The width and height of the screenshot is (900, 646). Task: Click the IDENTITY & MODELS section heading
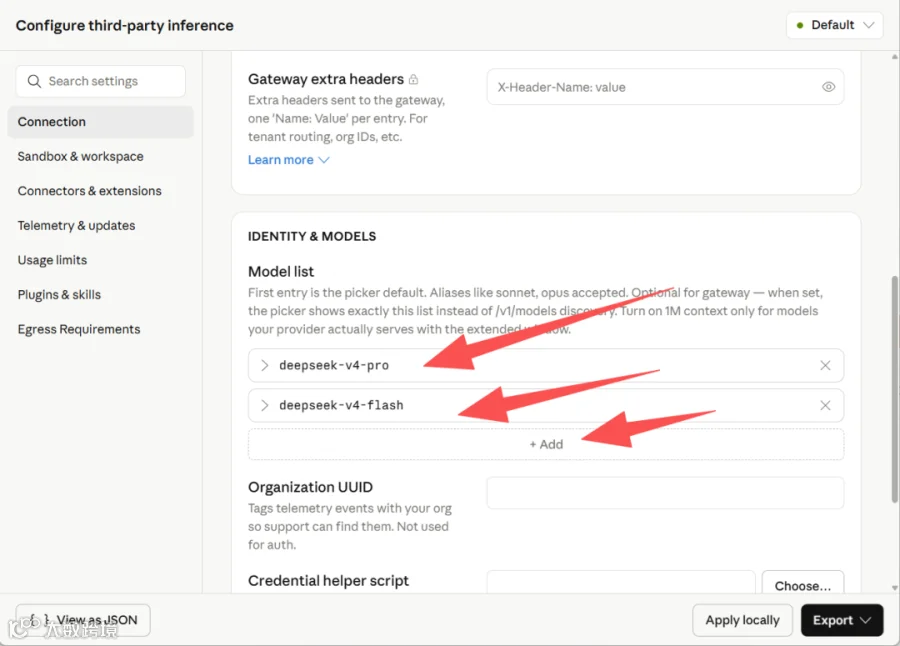pos(312,236)
